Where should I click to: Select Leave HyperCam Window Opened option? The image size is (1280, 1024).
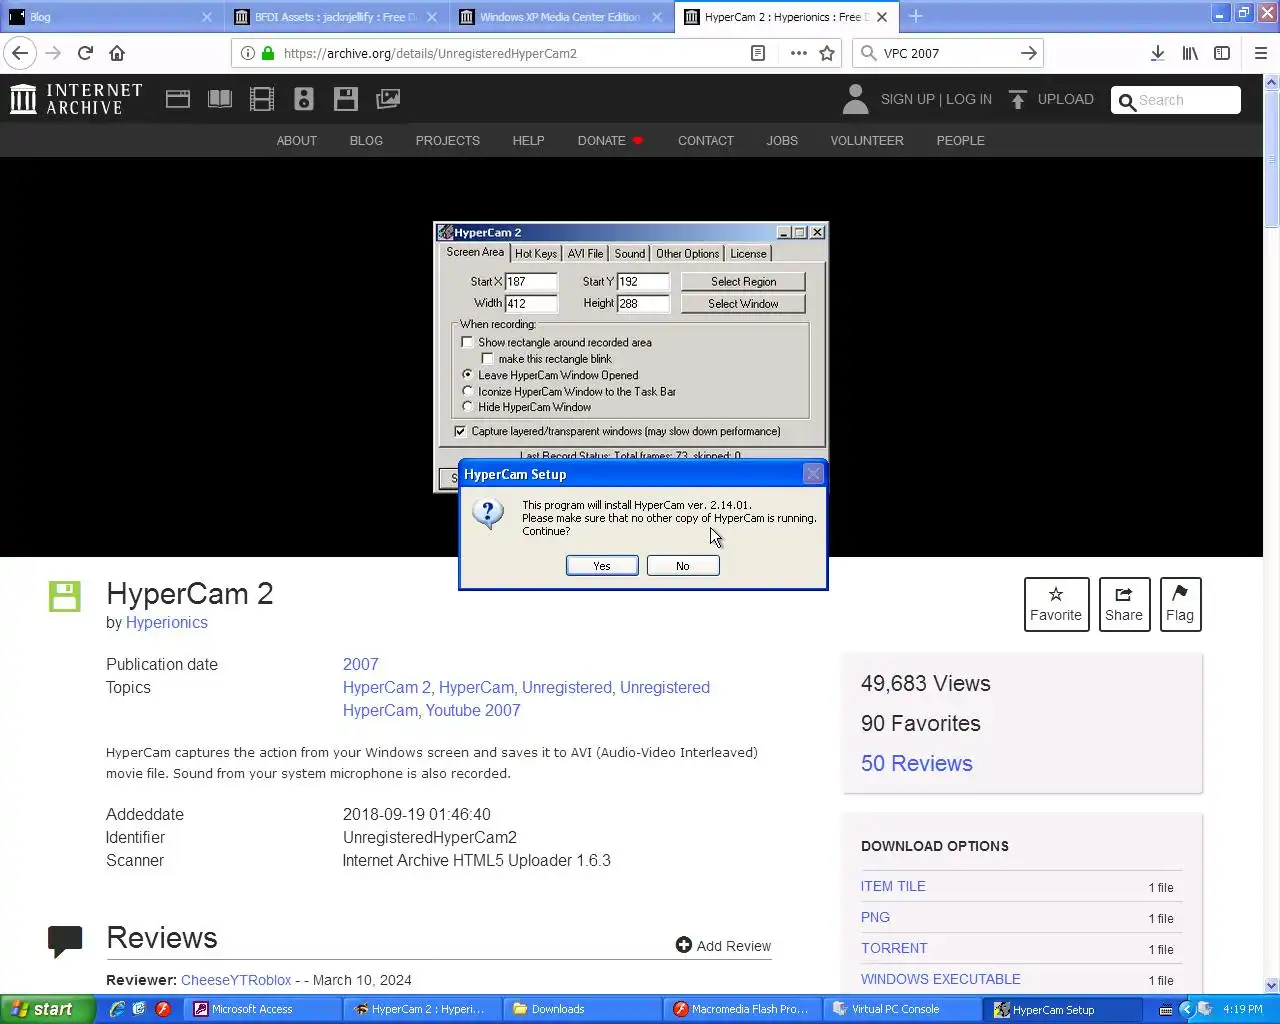click(x=467, y=375)
